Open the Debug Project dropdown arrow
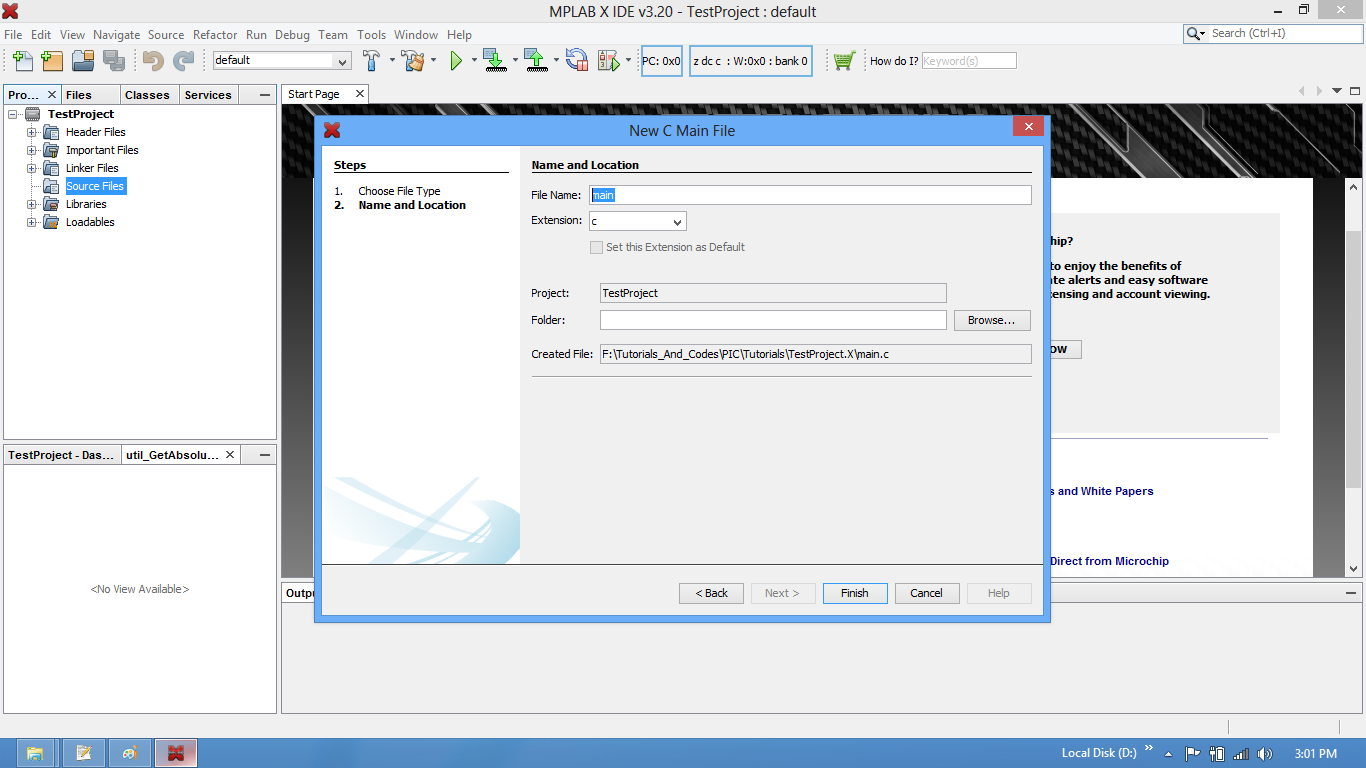 click(x=628, y=61)
